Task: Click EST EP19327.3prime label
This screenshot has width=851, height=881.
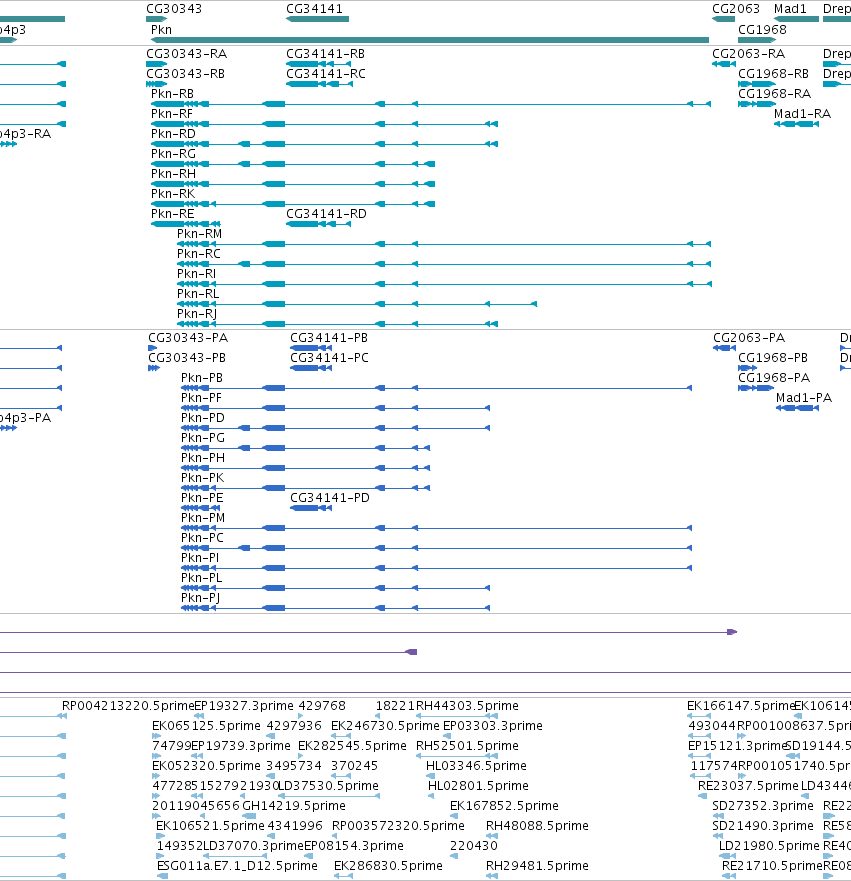Action: tap(244, 706)
